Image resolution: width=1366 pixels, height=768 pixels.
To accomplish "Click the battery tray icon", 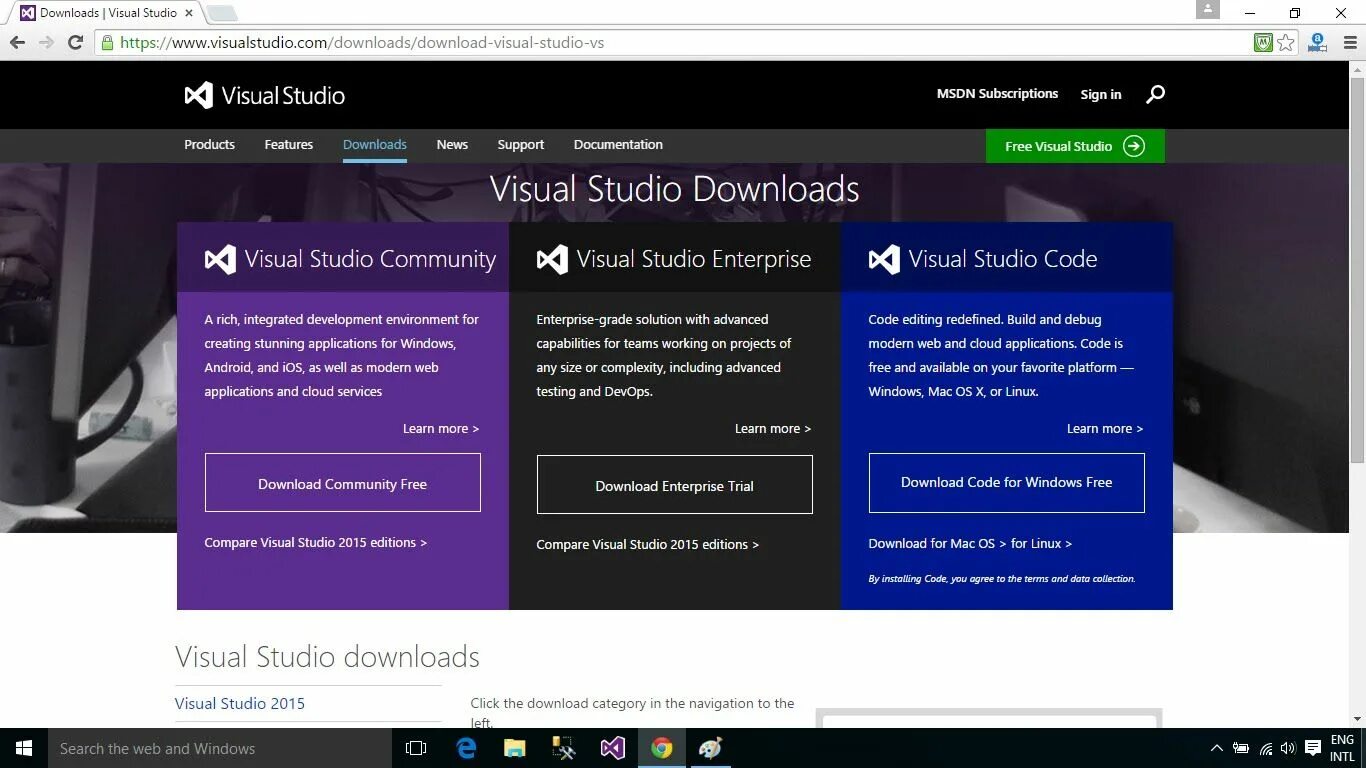I will [1241, 748].
